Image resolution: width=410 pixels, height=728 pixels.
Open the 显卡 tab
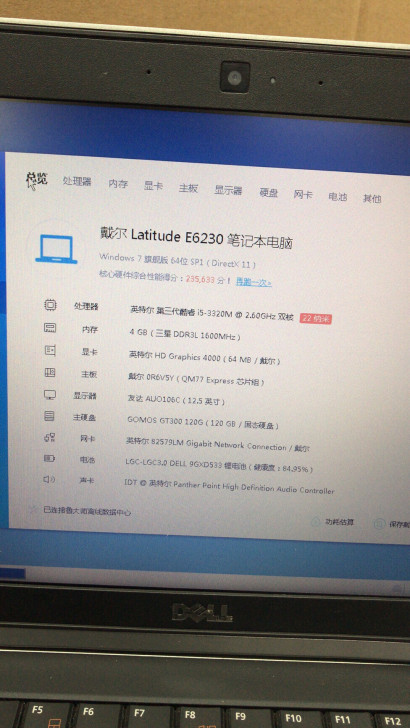click(x=153, y=186)
